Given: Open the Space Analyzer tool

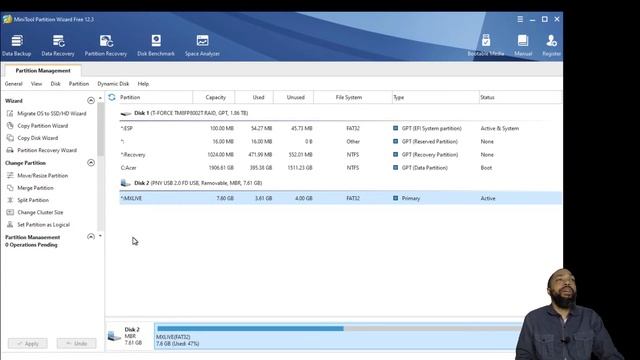Looking at the screenshot, I should pos(202,45).
